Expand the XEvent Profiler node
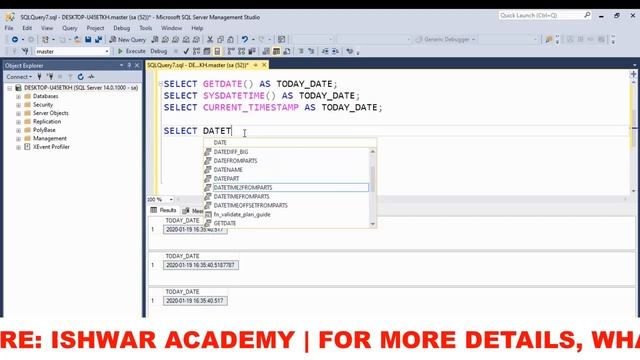Viewport: 640px width, 360px height. pos(18,147)
